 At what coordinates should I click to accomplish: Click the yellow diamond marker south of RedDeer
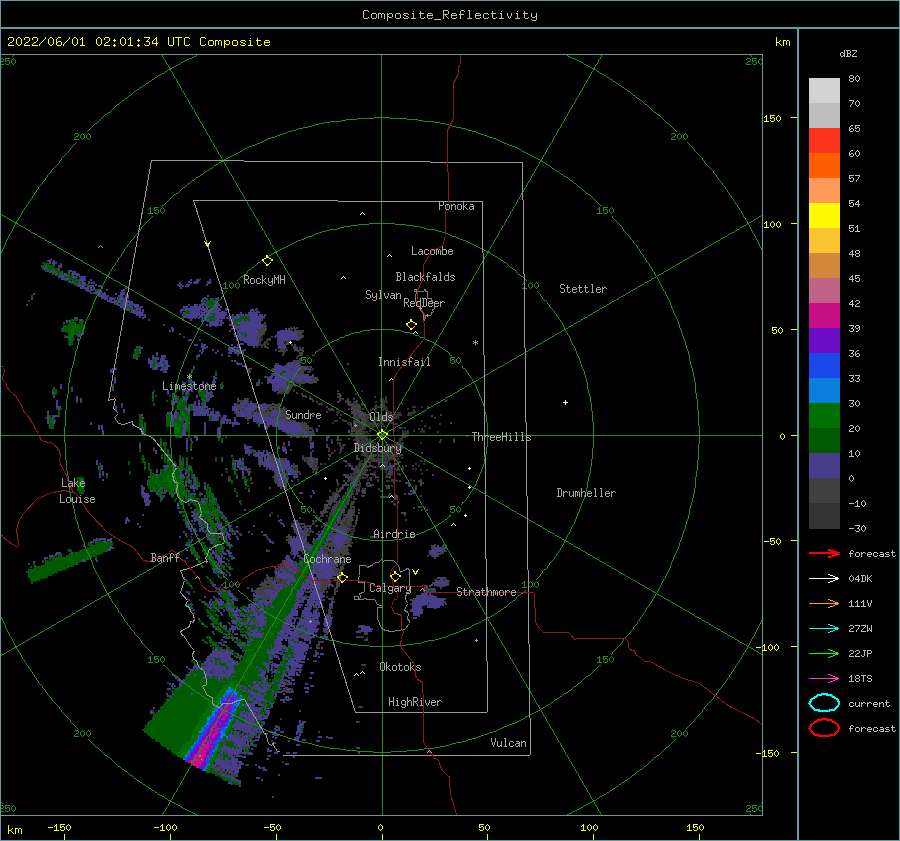[x=411, y=325]
